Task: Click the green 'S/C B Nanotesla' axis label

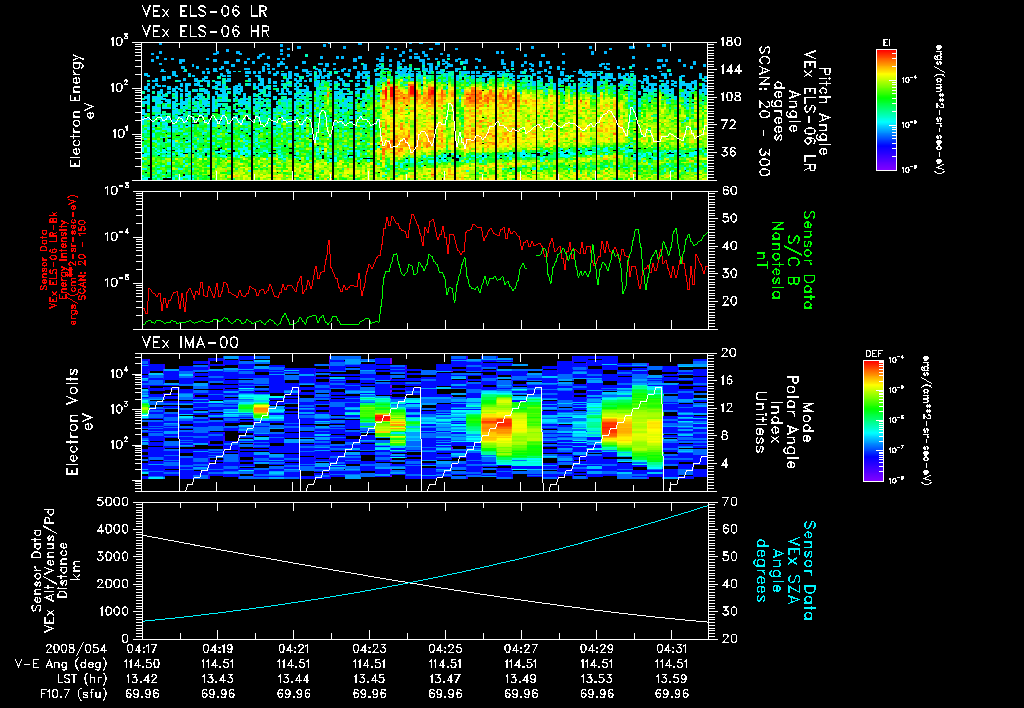Action: pos(784,260)
